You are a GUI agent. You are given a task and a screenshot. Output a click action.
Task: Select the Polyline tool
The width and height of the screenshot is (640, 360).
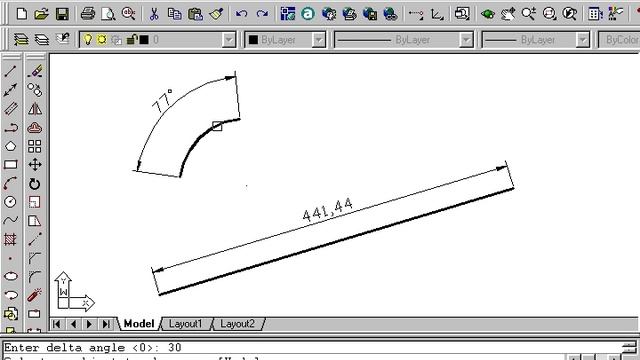11,127
